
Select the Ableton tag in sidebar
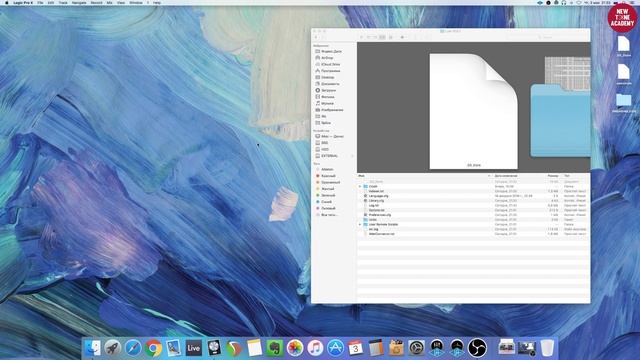pos(325,169)
